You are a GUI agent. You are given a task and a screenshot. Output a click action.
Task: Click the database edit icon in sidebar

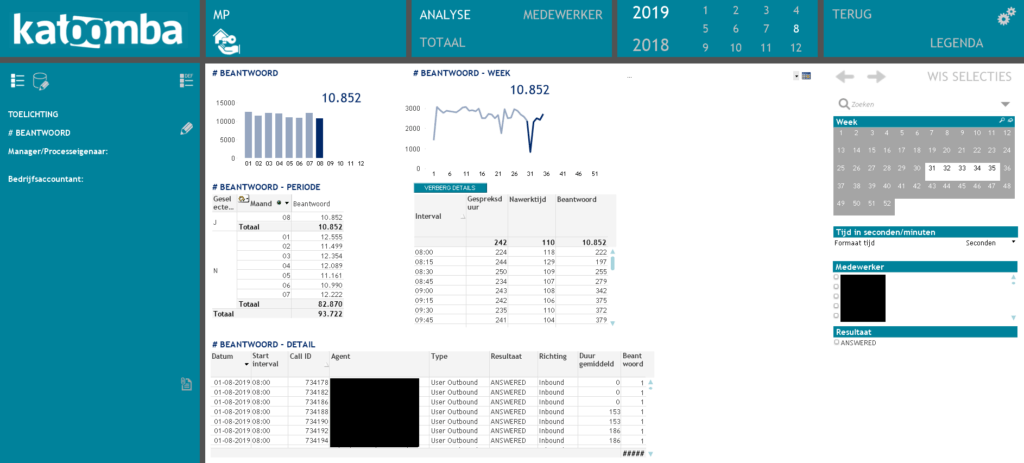(40, 82)
